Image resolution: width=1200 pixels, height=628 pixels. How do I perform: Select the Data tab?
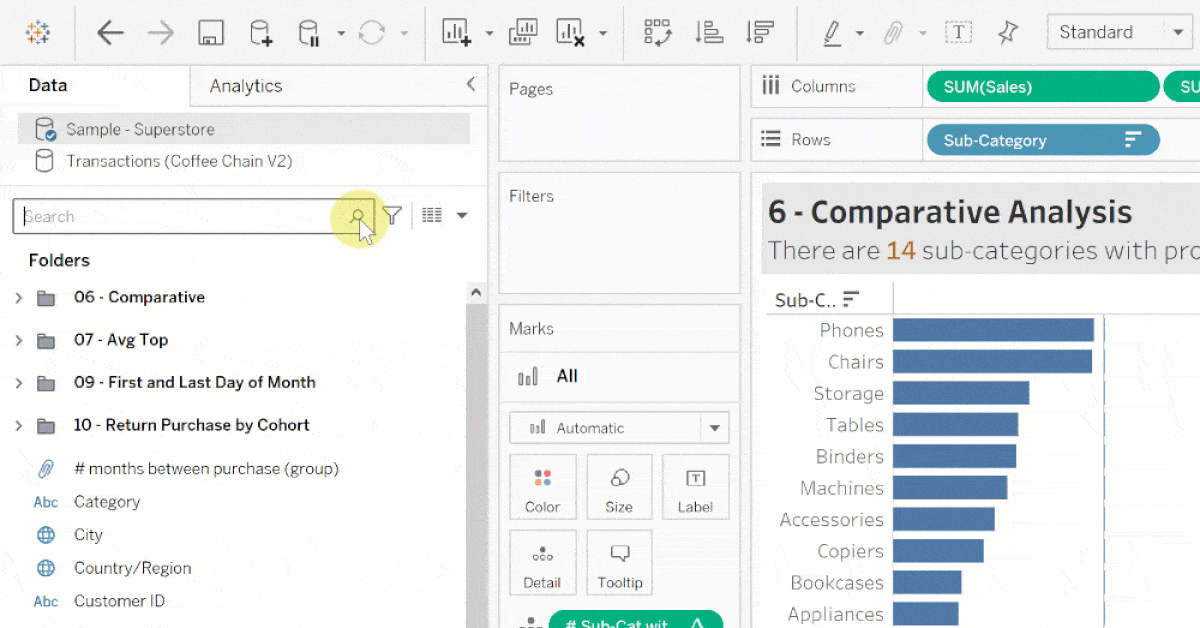(48, 86)
